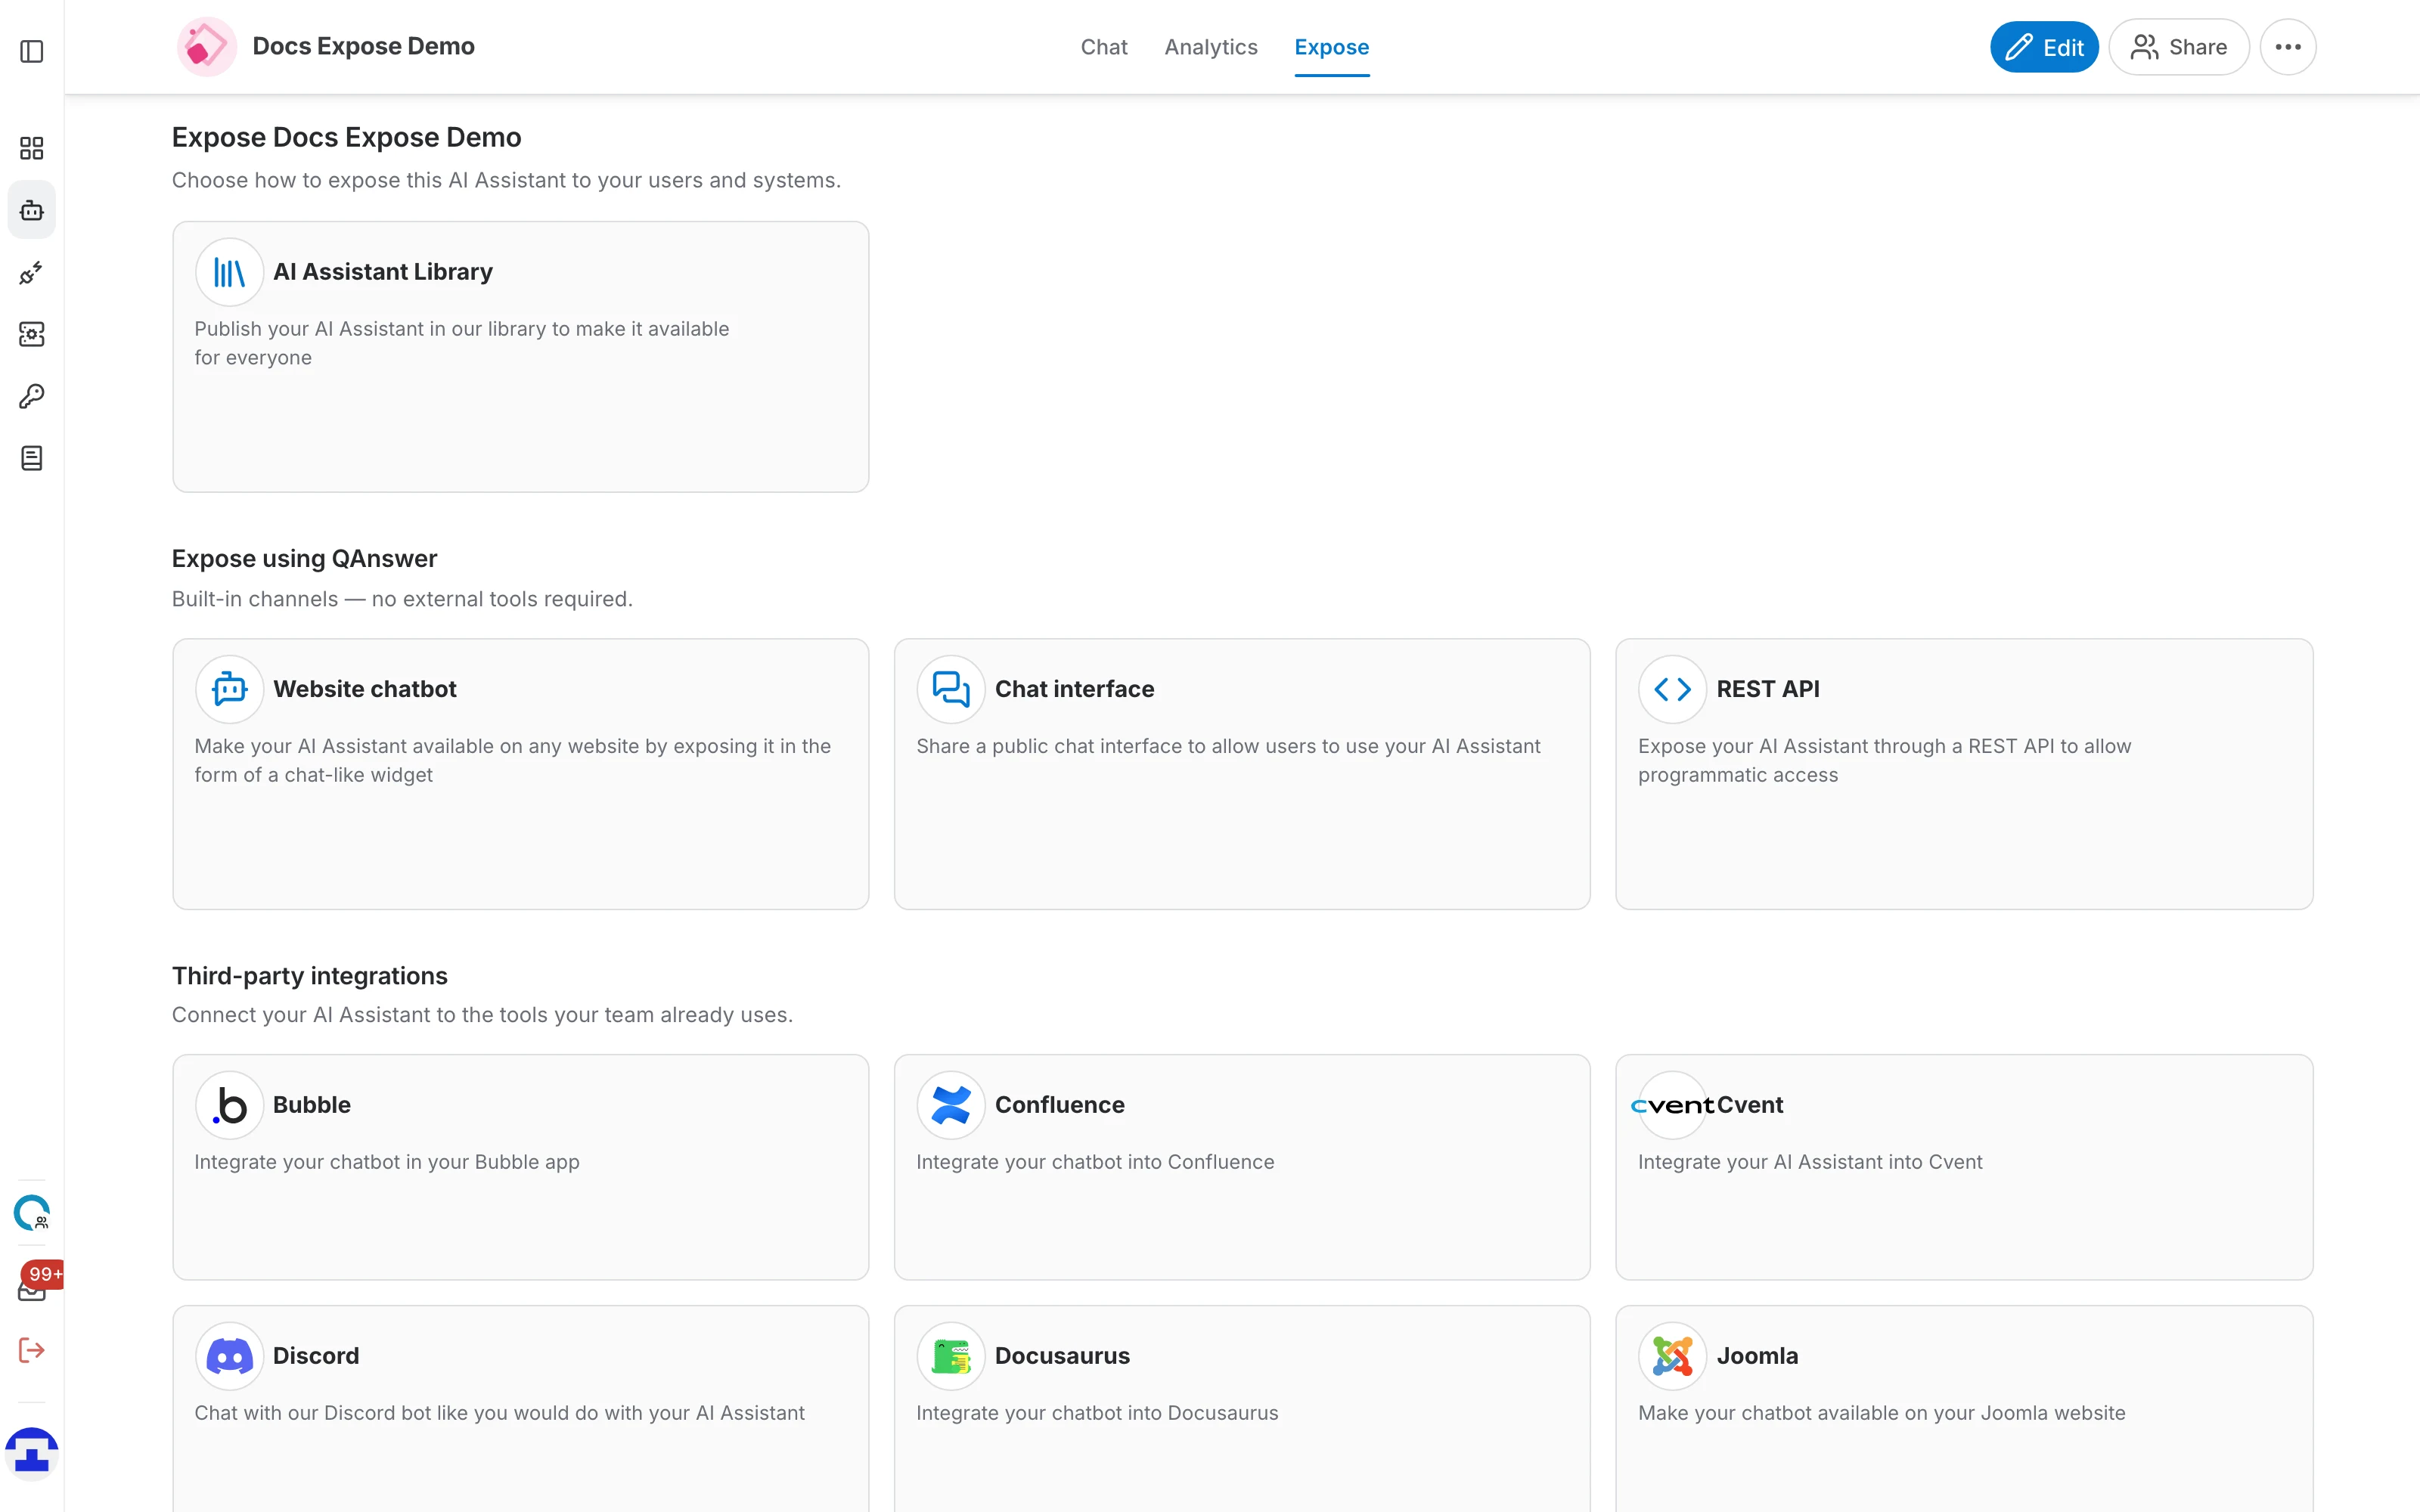The width and height of the screenshot is (2420, 1512).
Task: Click the Bubble logo icon
Action: (x=229, y=1105)
